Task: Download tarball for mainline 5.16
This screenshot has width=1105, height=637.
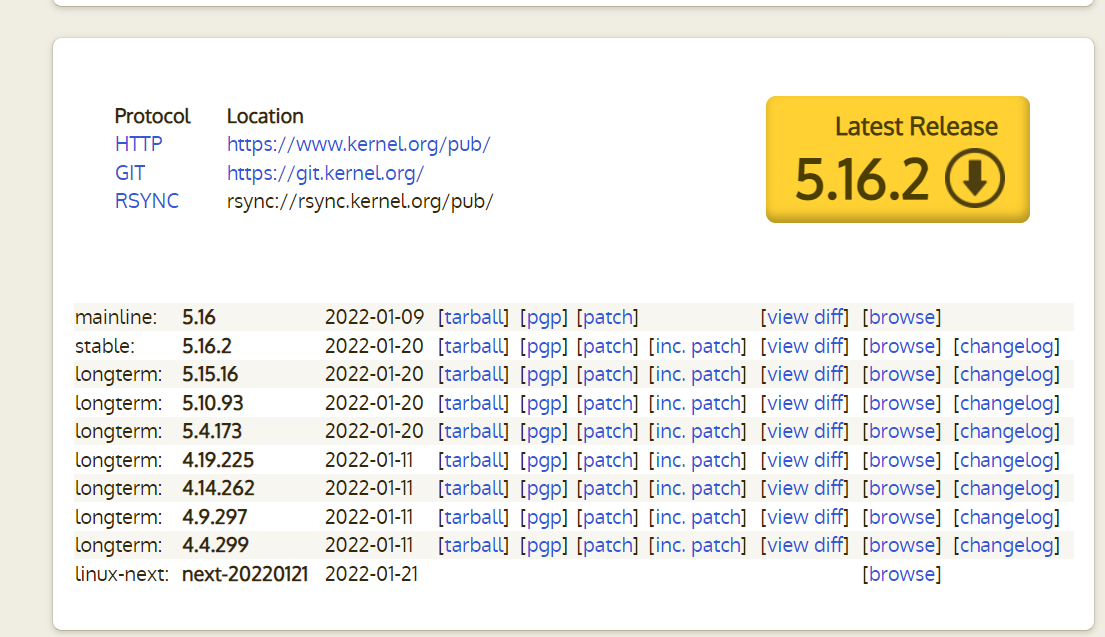Action: coord(474,317)
